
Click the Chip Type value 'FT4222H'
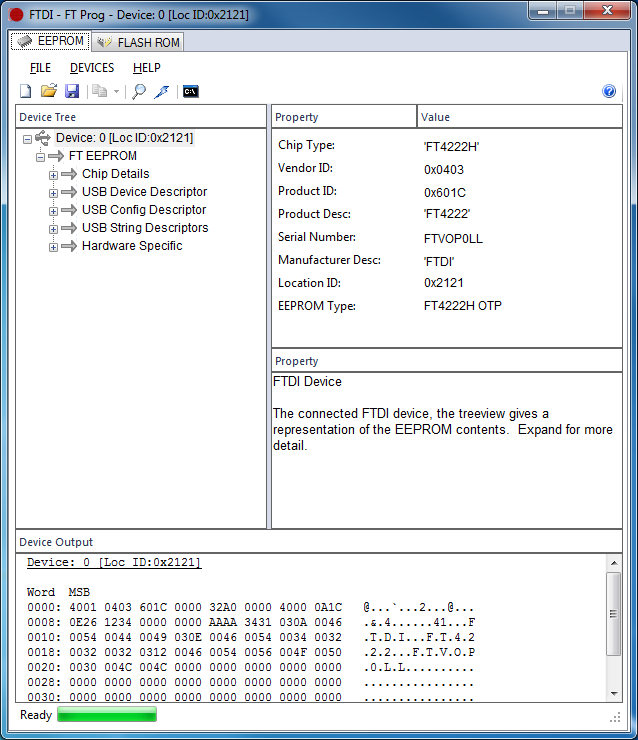pos(451,147)
